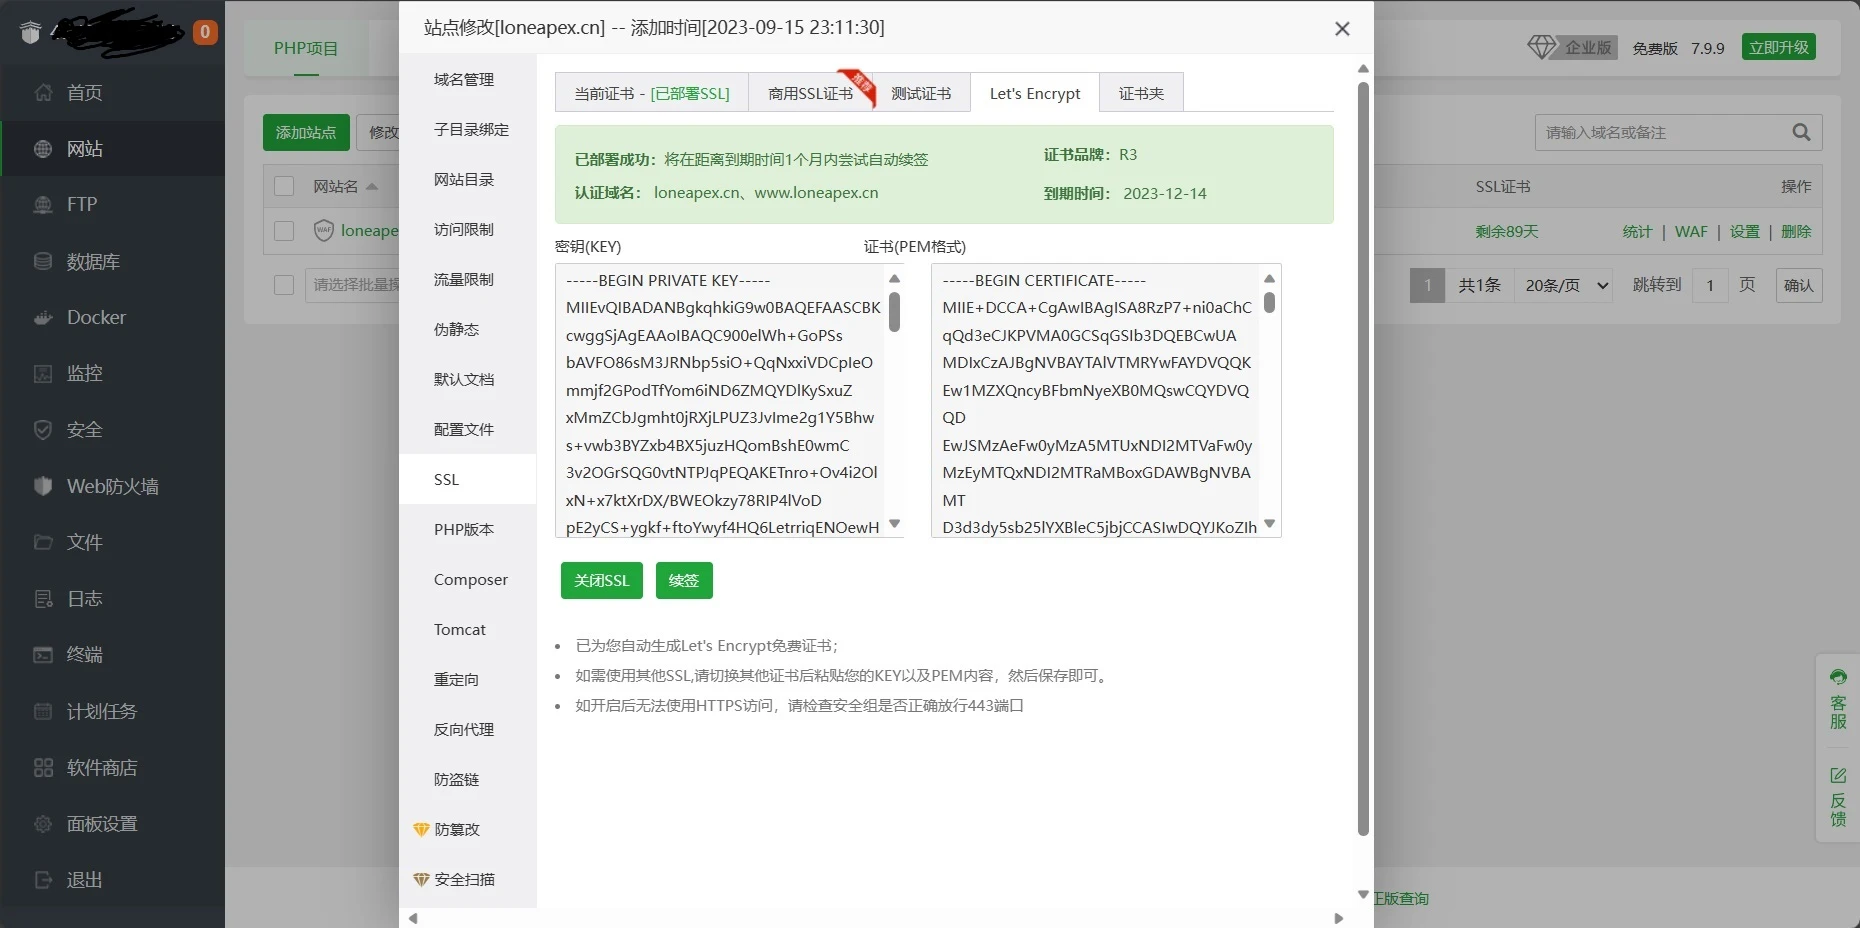Click the 续签 renew button
The image size is (1860, 928).
[684, 581]
